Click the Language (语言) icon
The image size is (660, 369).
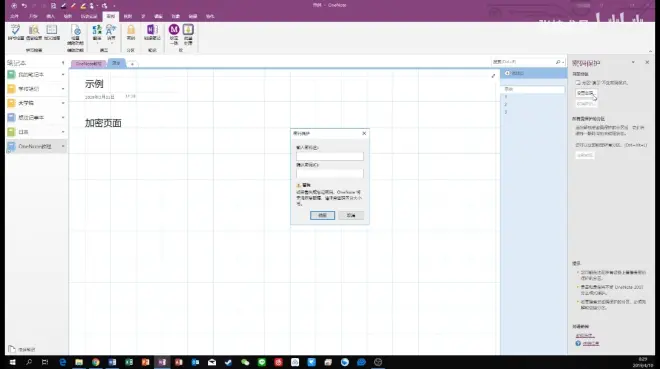(x=111, y=30)
